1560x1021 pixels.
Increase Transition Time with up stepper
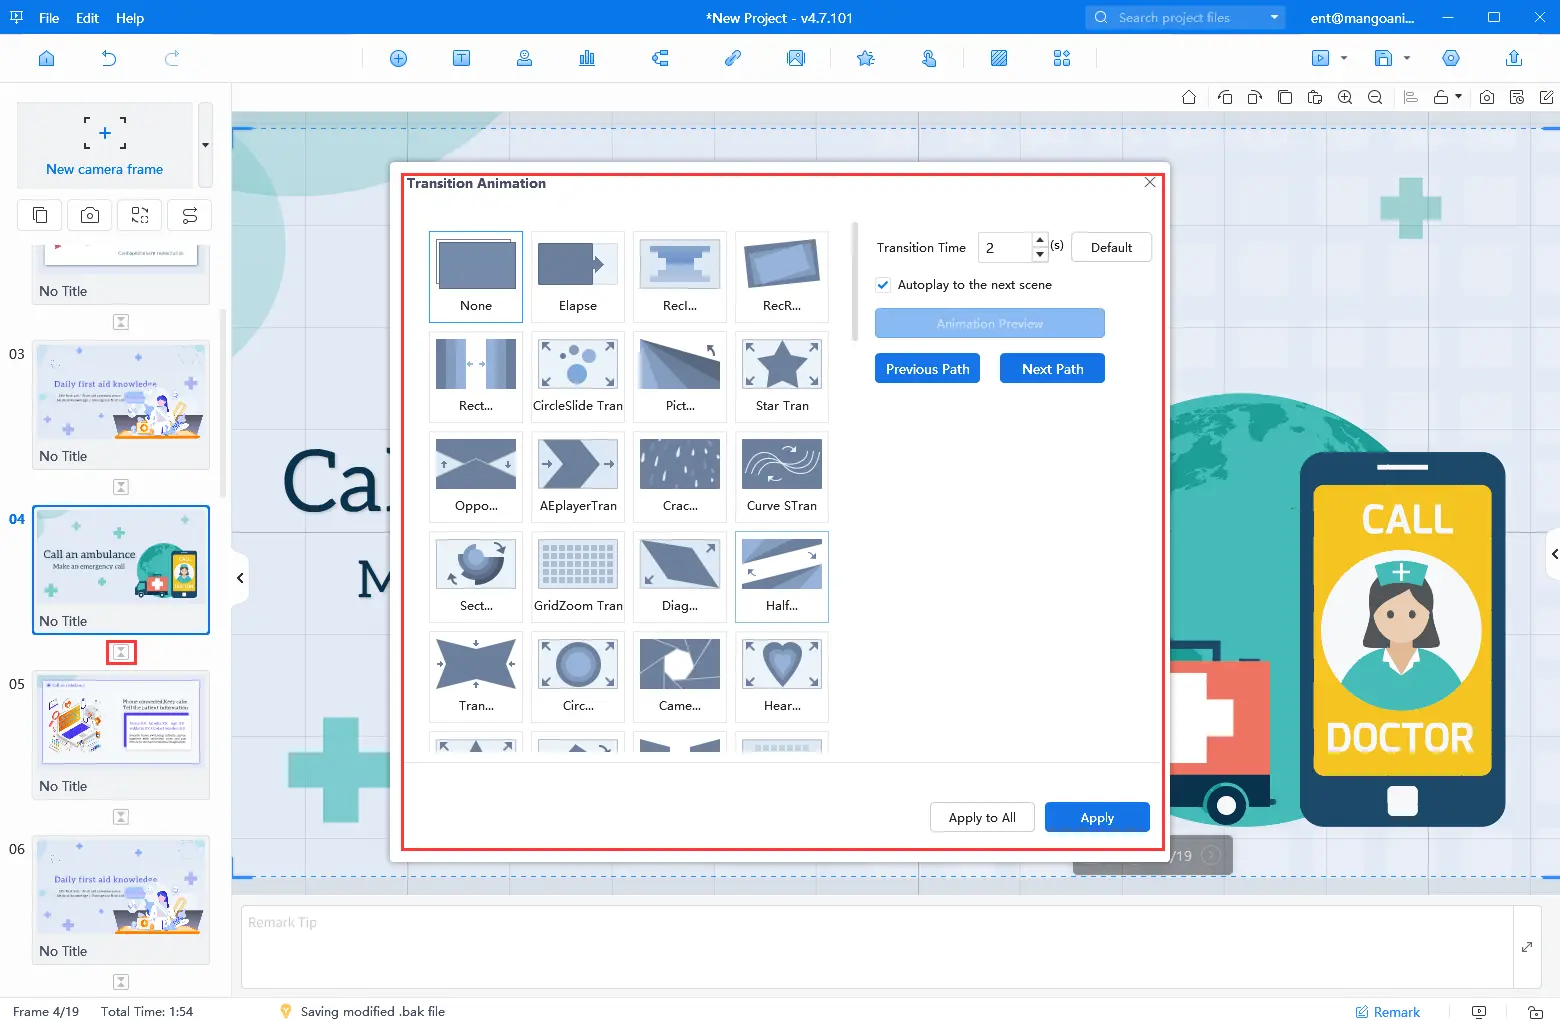(x=1040, y=240)
